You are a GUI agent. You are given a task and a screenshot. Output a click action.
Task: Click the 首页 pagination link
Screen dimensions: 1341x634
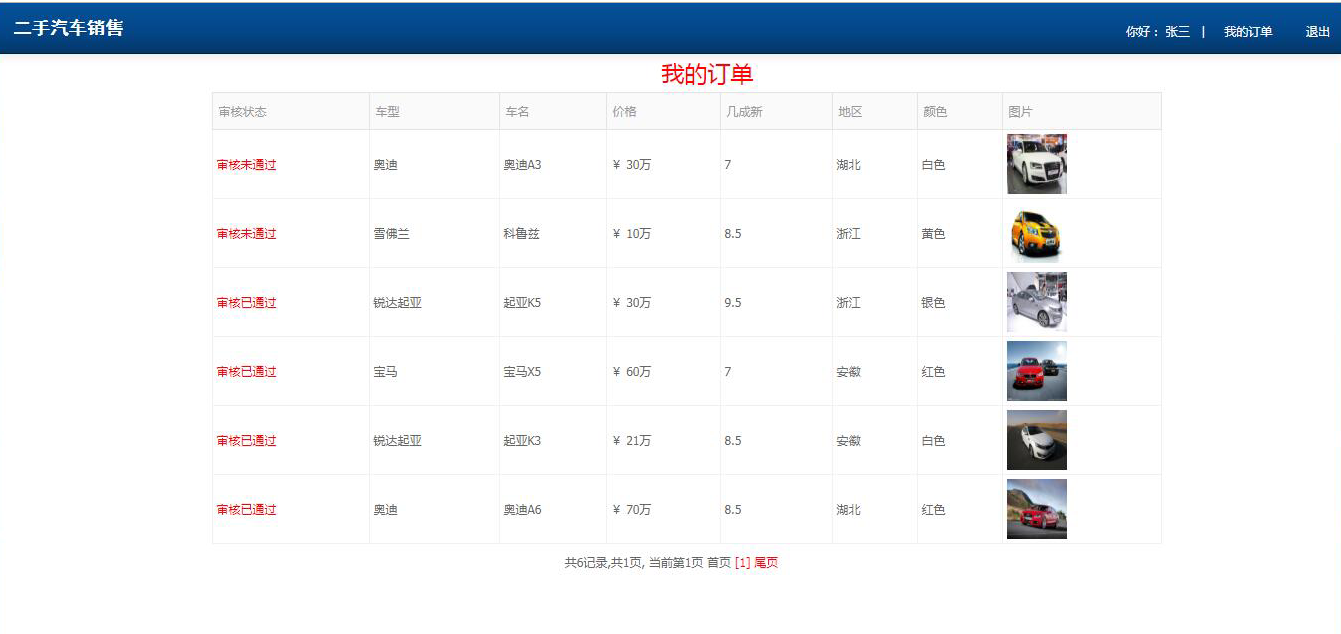tap(719, 563)
